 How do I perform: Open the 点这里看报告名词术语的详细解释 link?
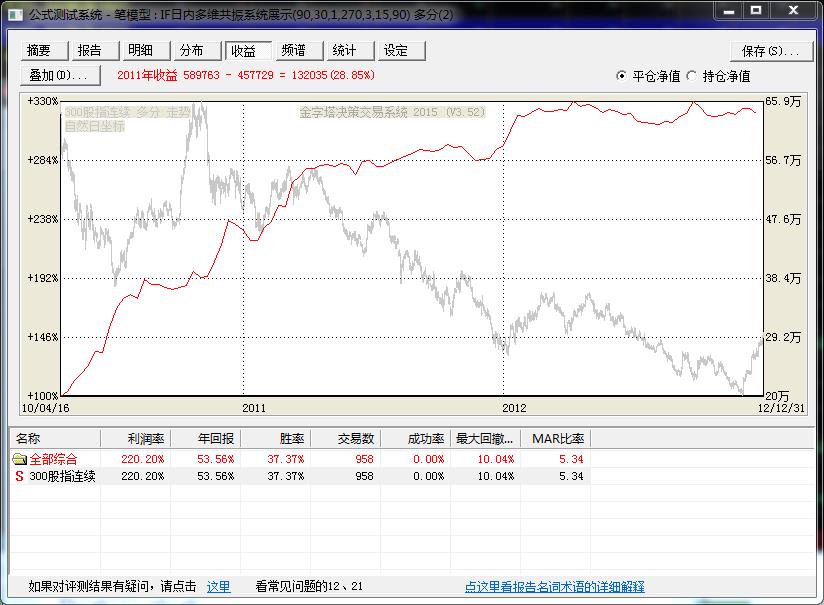pyautogui.click(x=554, y=587)
